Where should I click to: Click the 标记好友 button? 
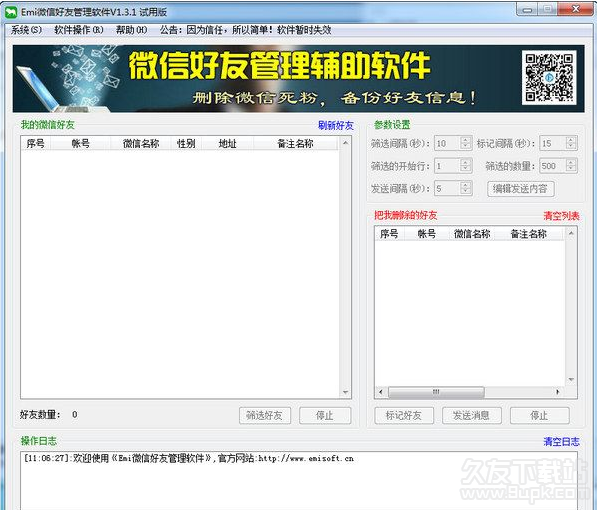pyautogui.click(x=404, y=415)
